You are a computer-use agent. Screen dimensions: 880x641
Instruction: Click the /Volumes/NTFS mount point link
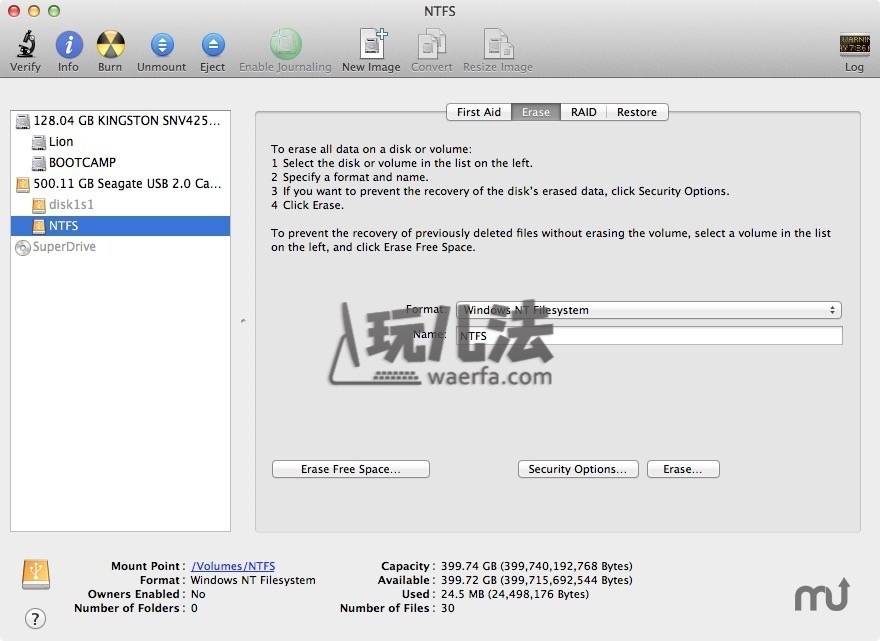tap(233, 566)
